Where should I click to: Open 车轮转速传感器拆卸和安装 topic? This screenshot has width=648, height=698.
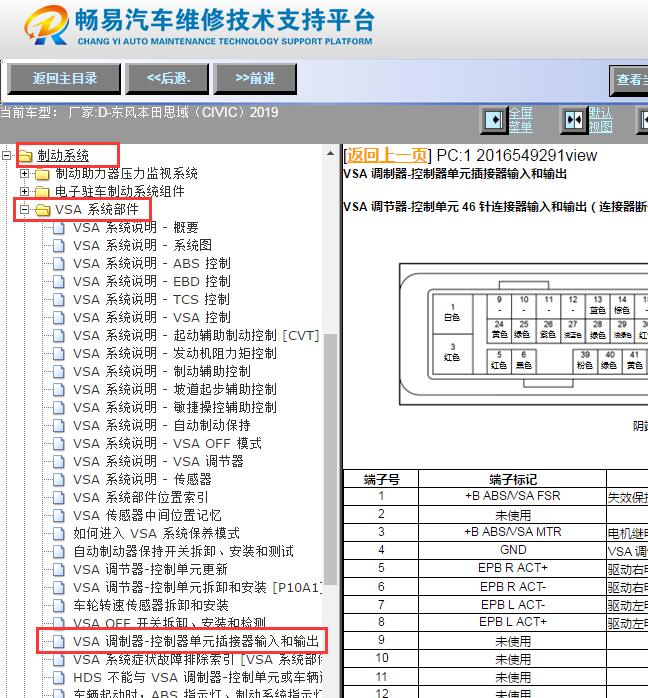click(x=151, y=605)
